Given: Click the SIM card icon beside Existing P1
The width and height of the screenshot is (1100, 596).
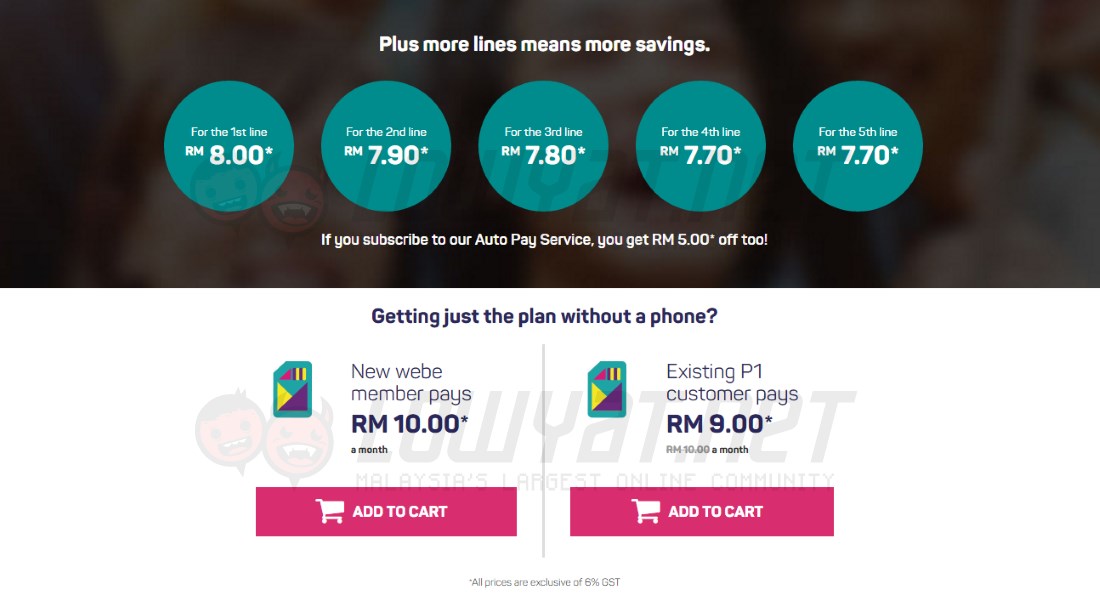Looking at the screenshot, I should point(606,389).
